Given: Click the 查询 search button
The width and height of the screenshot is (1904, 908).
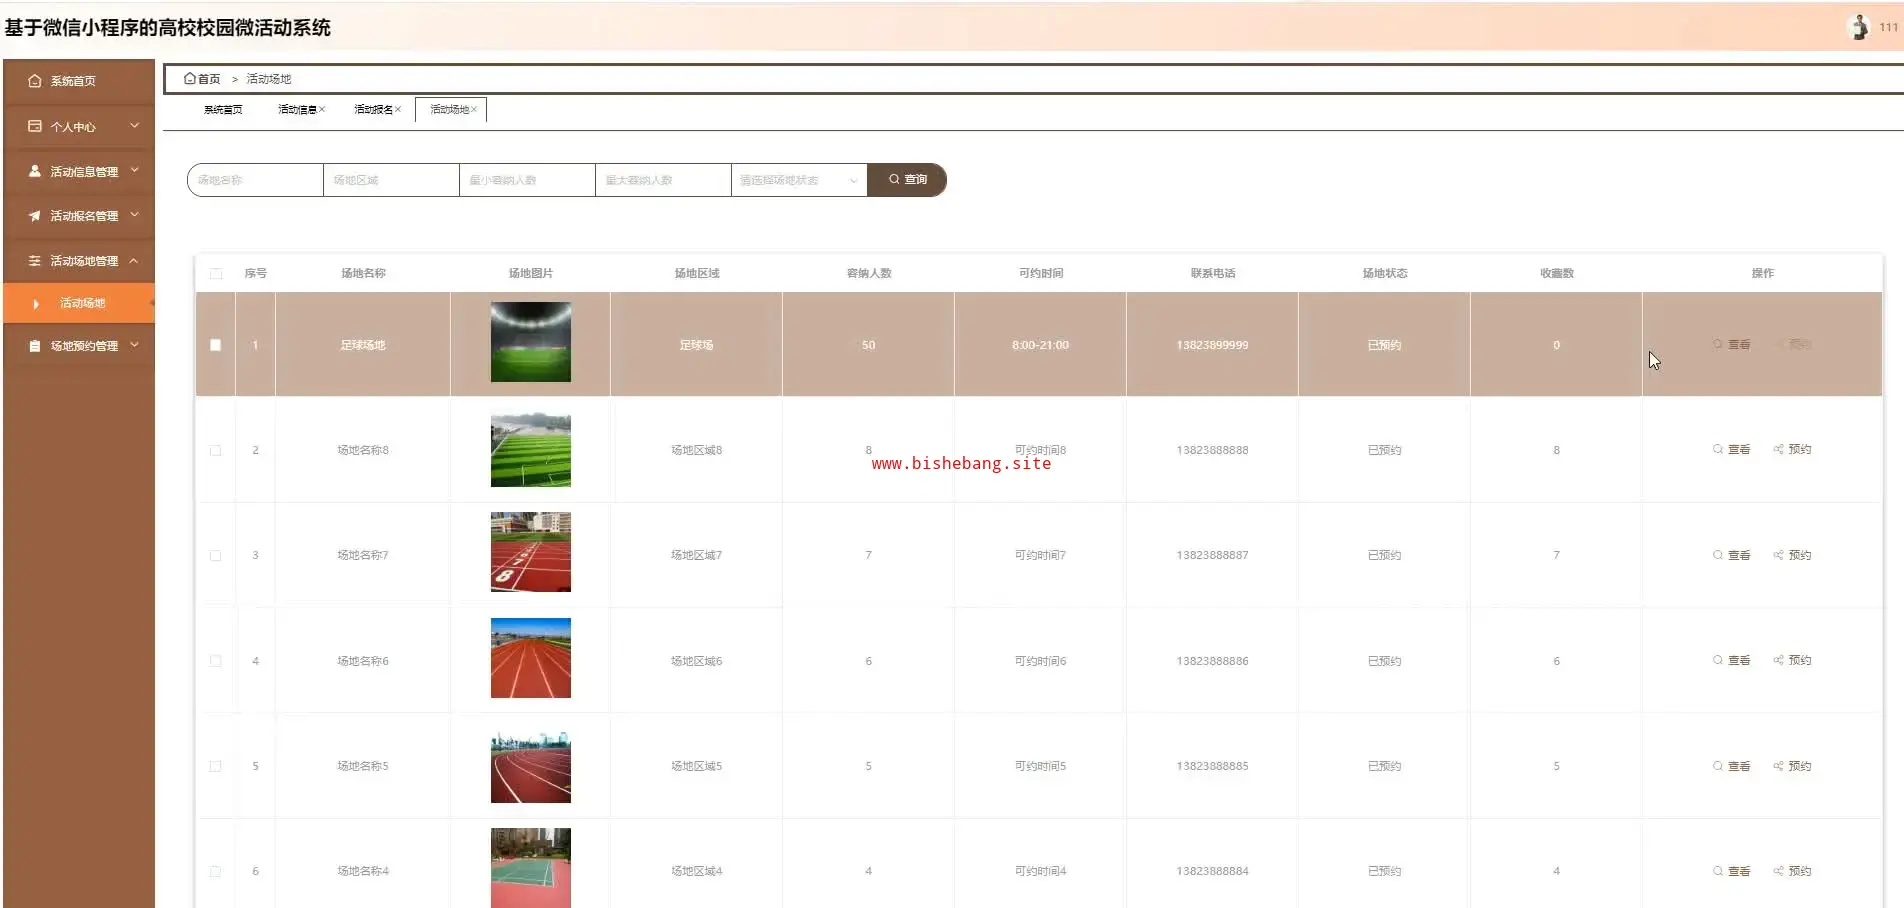Looking at the screenshot, I should 907,180.
